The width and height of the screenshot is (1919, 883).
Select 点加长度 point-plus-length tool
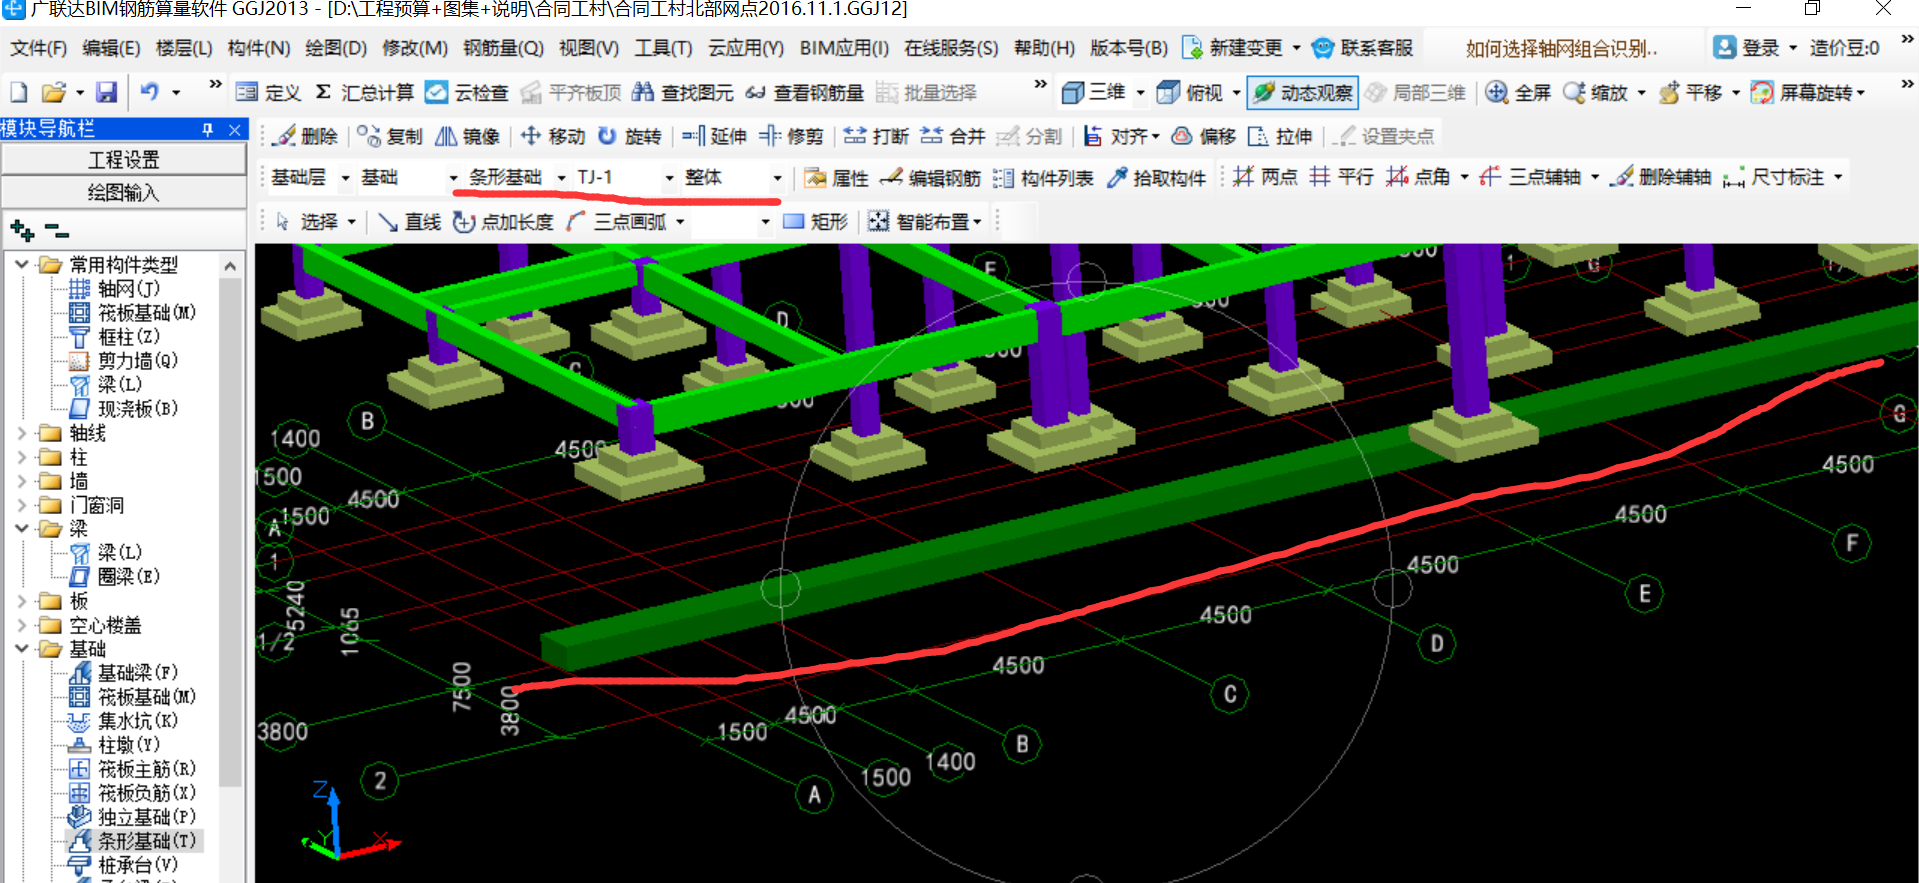[503, 221]
